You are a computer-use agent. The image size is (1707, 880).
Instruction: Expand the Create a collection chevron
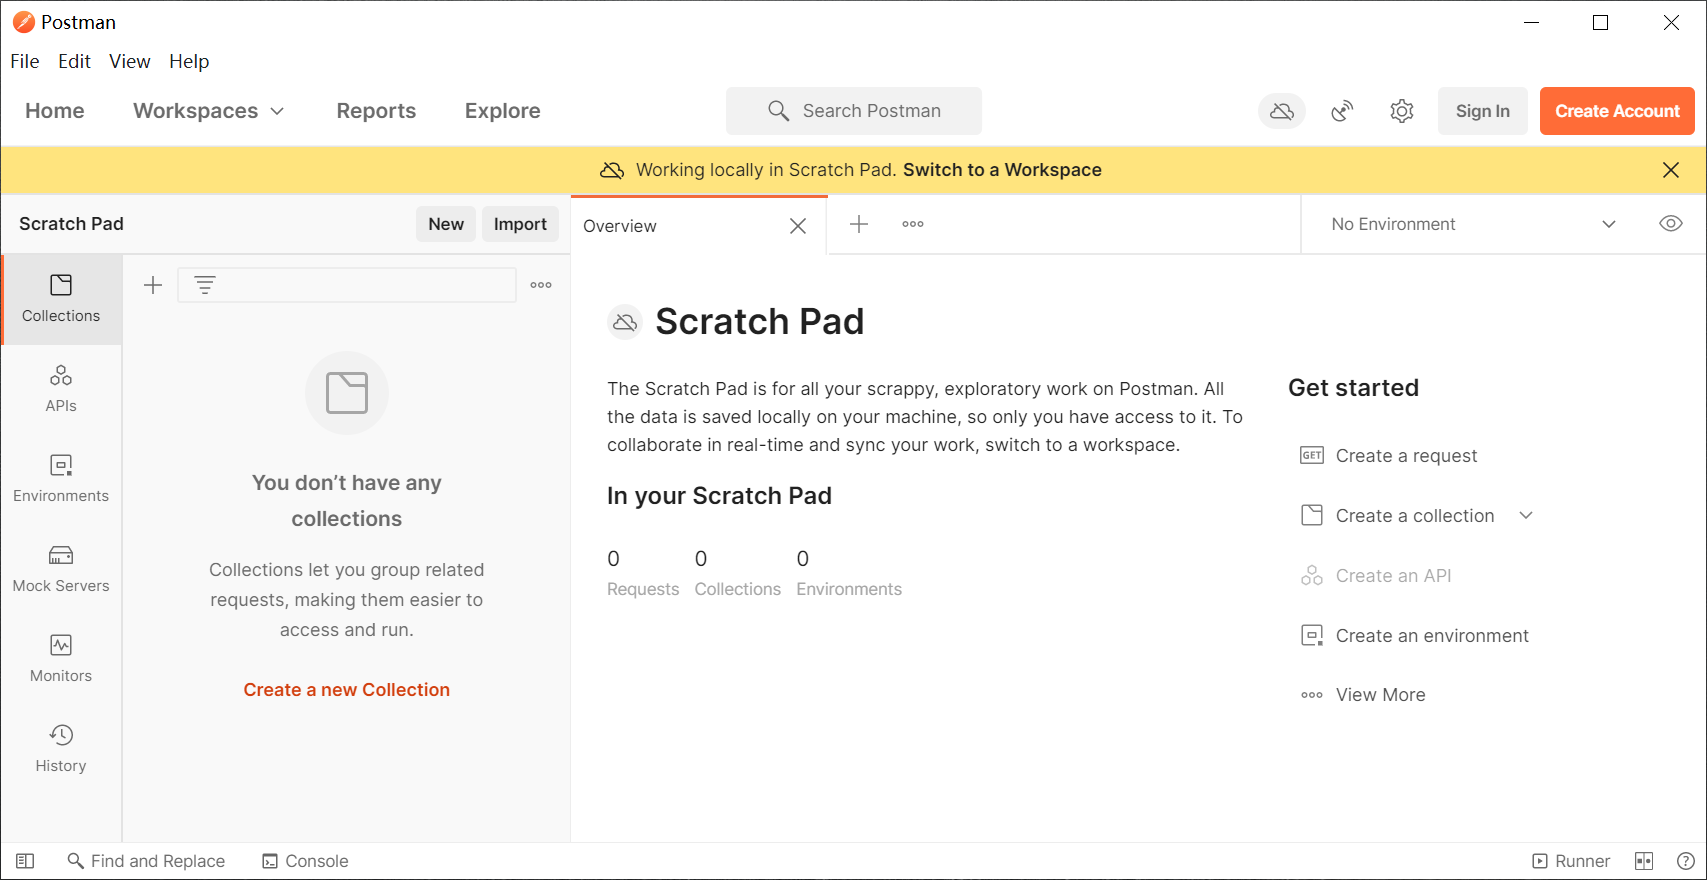pyautogui.click(x=1526, y=516)
